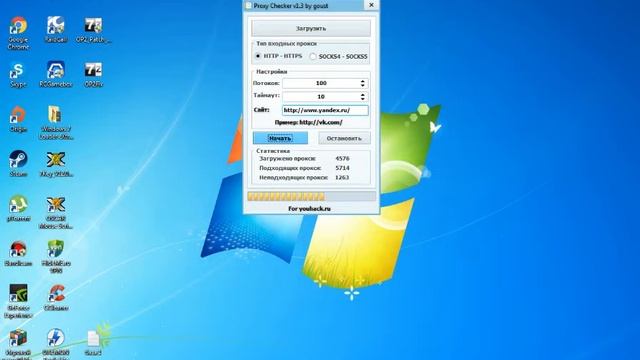Image resolution: width=640 pixels, height=360 pixels.
Task: Open the blue shortcut right of Skype
Action: [x=56, y=71]
